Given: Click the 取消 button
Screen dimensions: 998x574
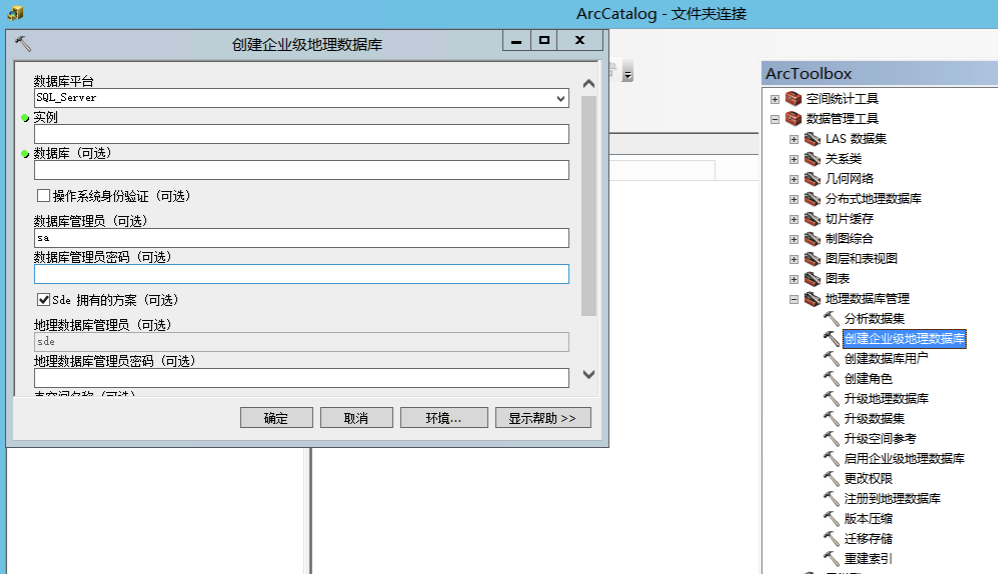Looking at the screenshot, I should tap(356, 418).
